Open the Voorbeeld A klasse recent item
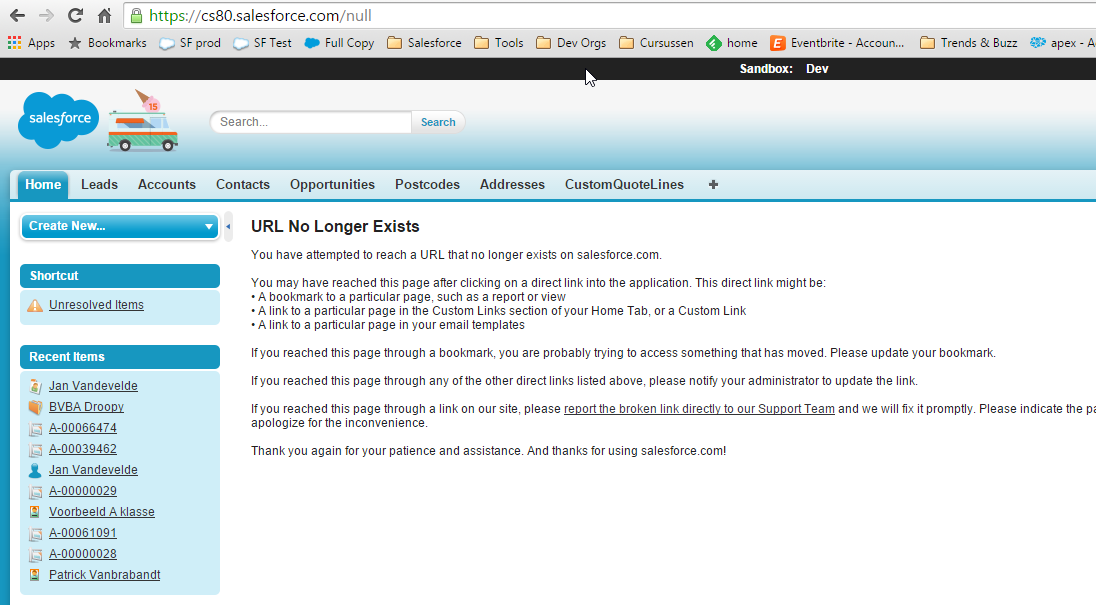The width and height of the screenshot is (1096, 605). coord(101,511)
